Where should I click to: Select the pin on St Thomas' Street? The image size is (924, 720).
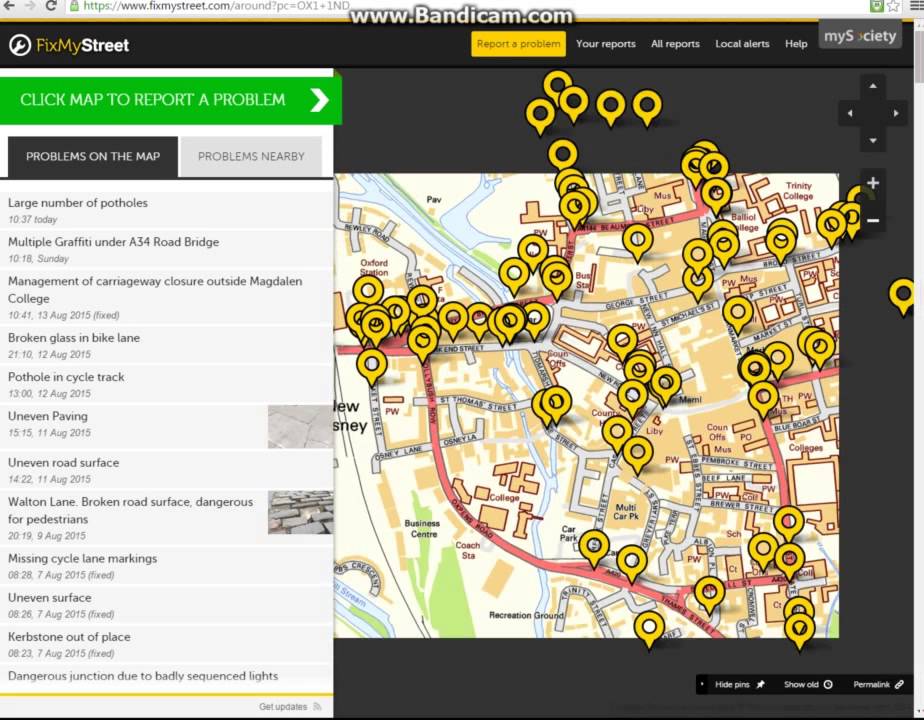556,405
